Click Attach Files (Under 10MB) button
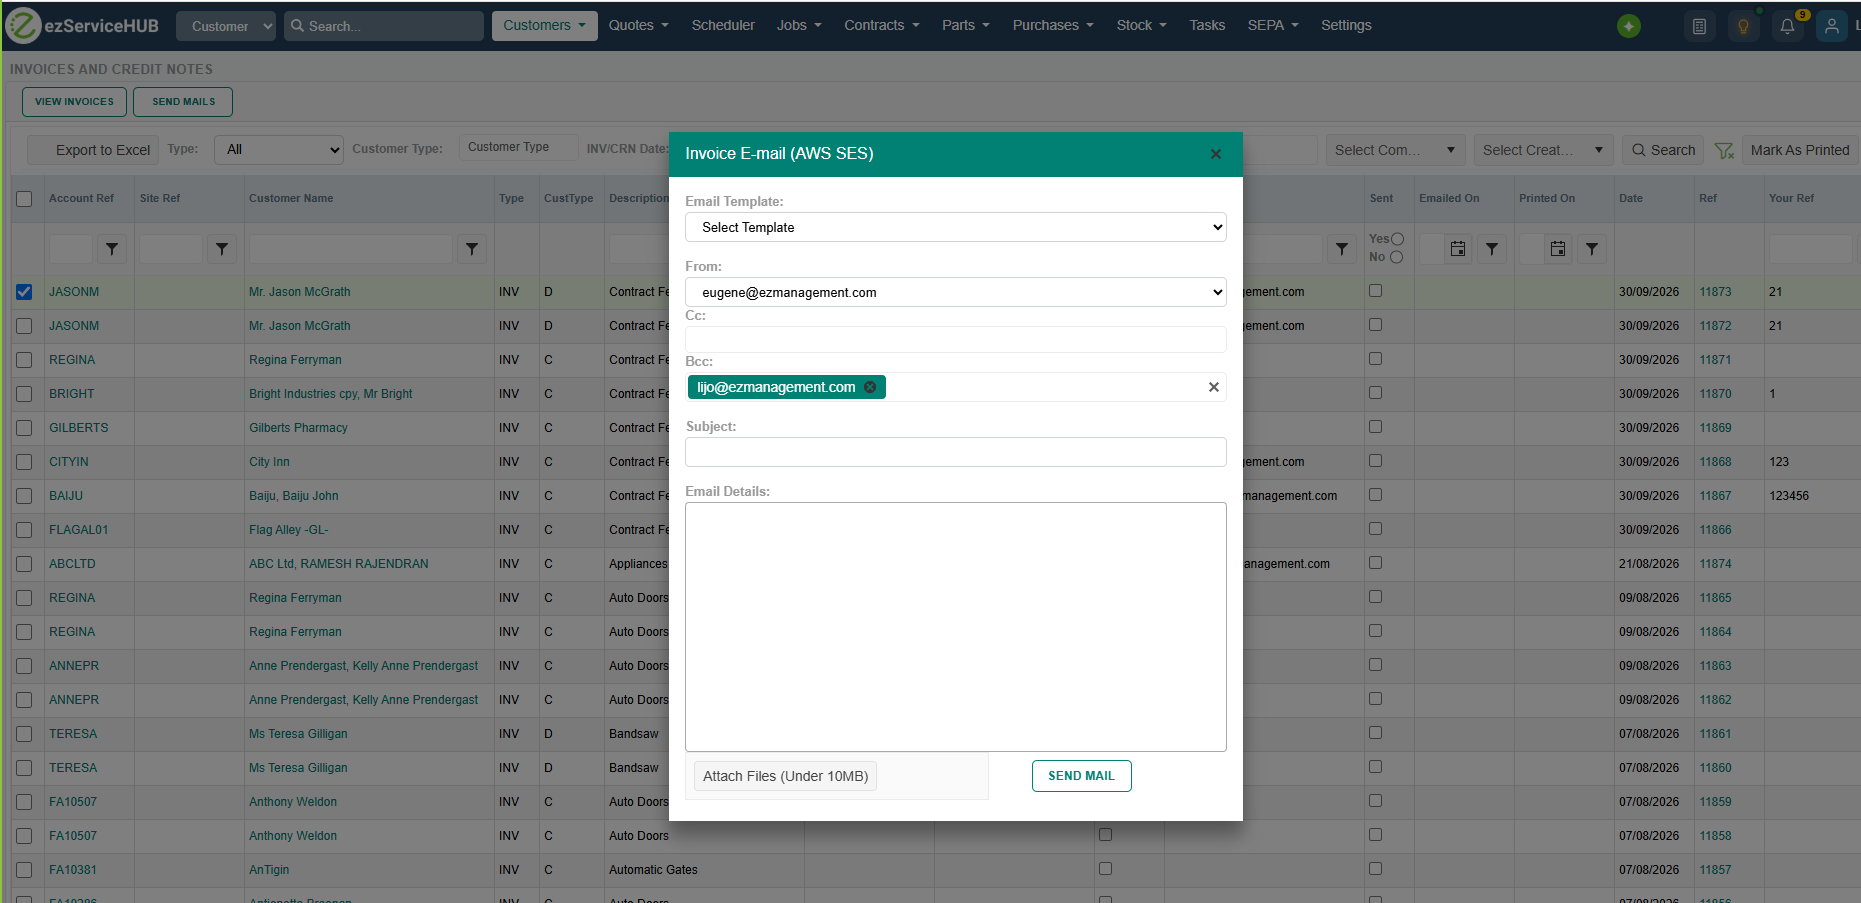Viewport: 1861px width, 903px height. coord(786,776)
